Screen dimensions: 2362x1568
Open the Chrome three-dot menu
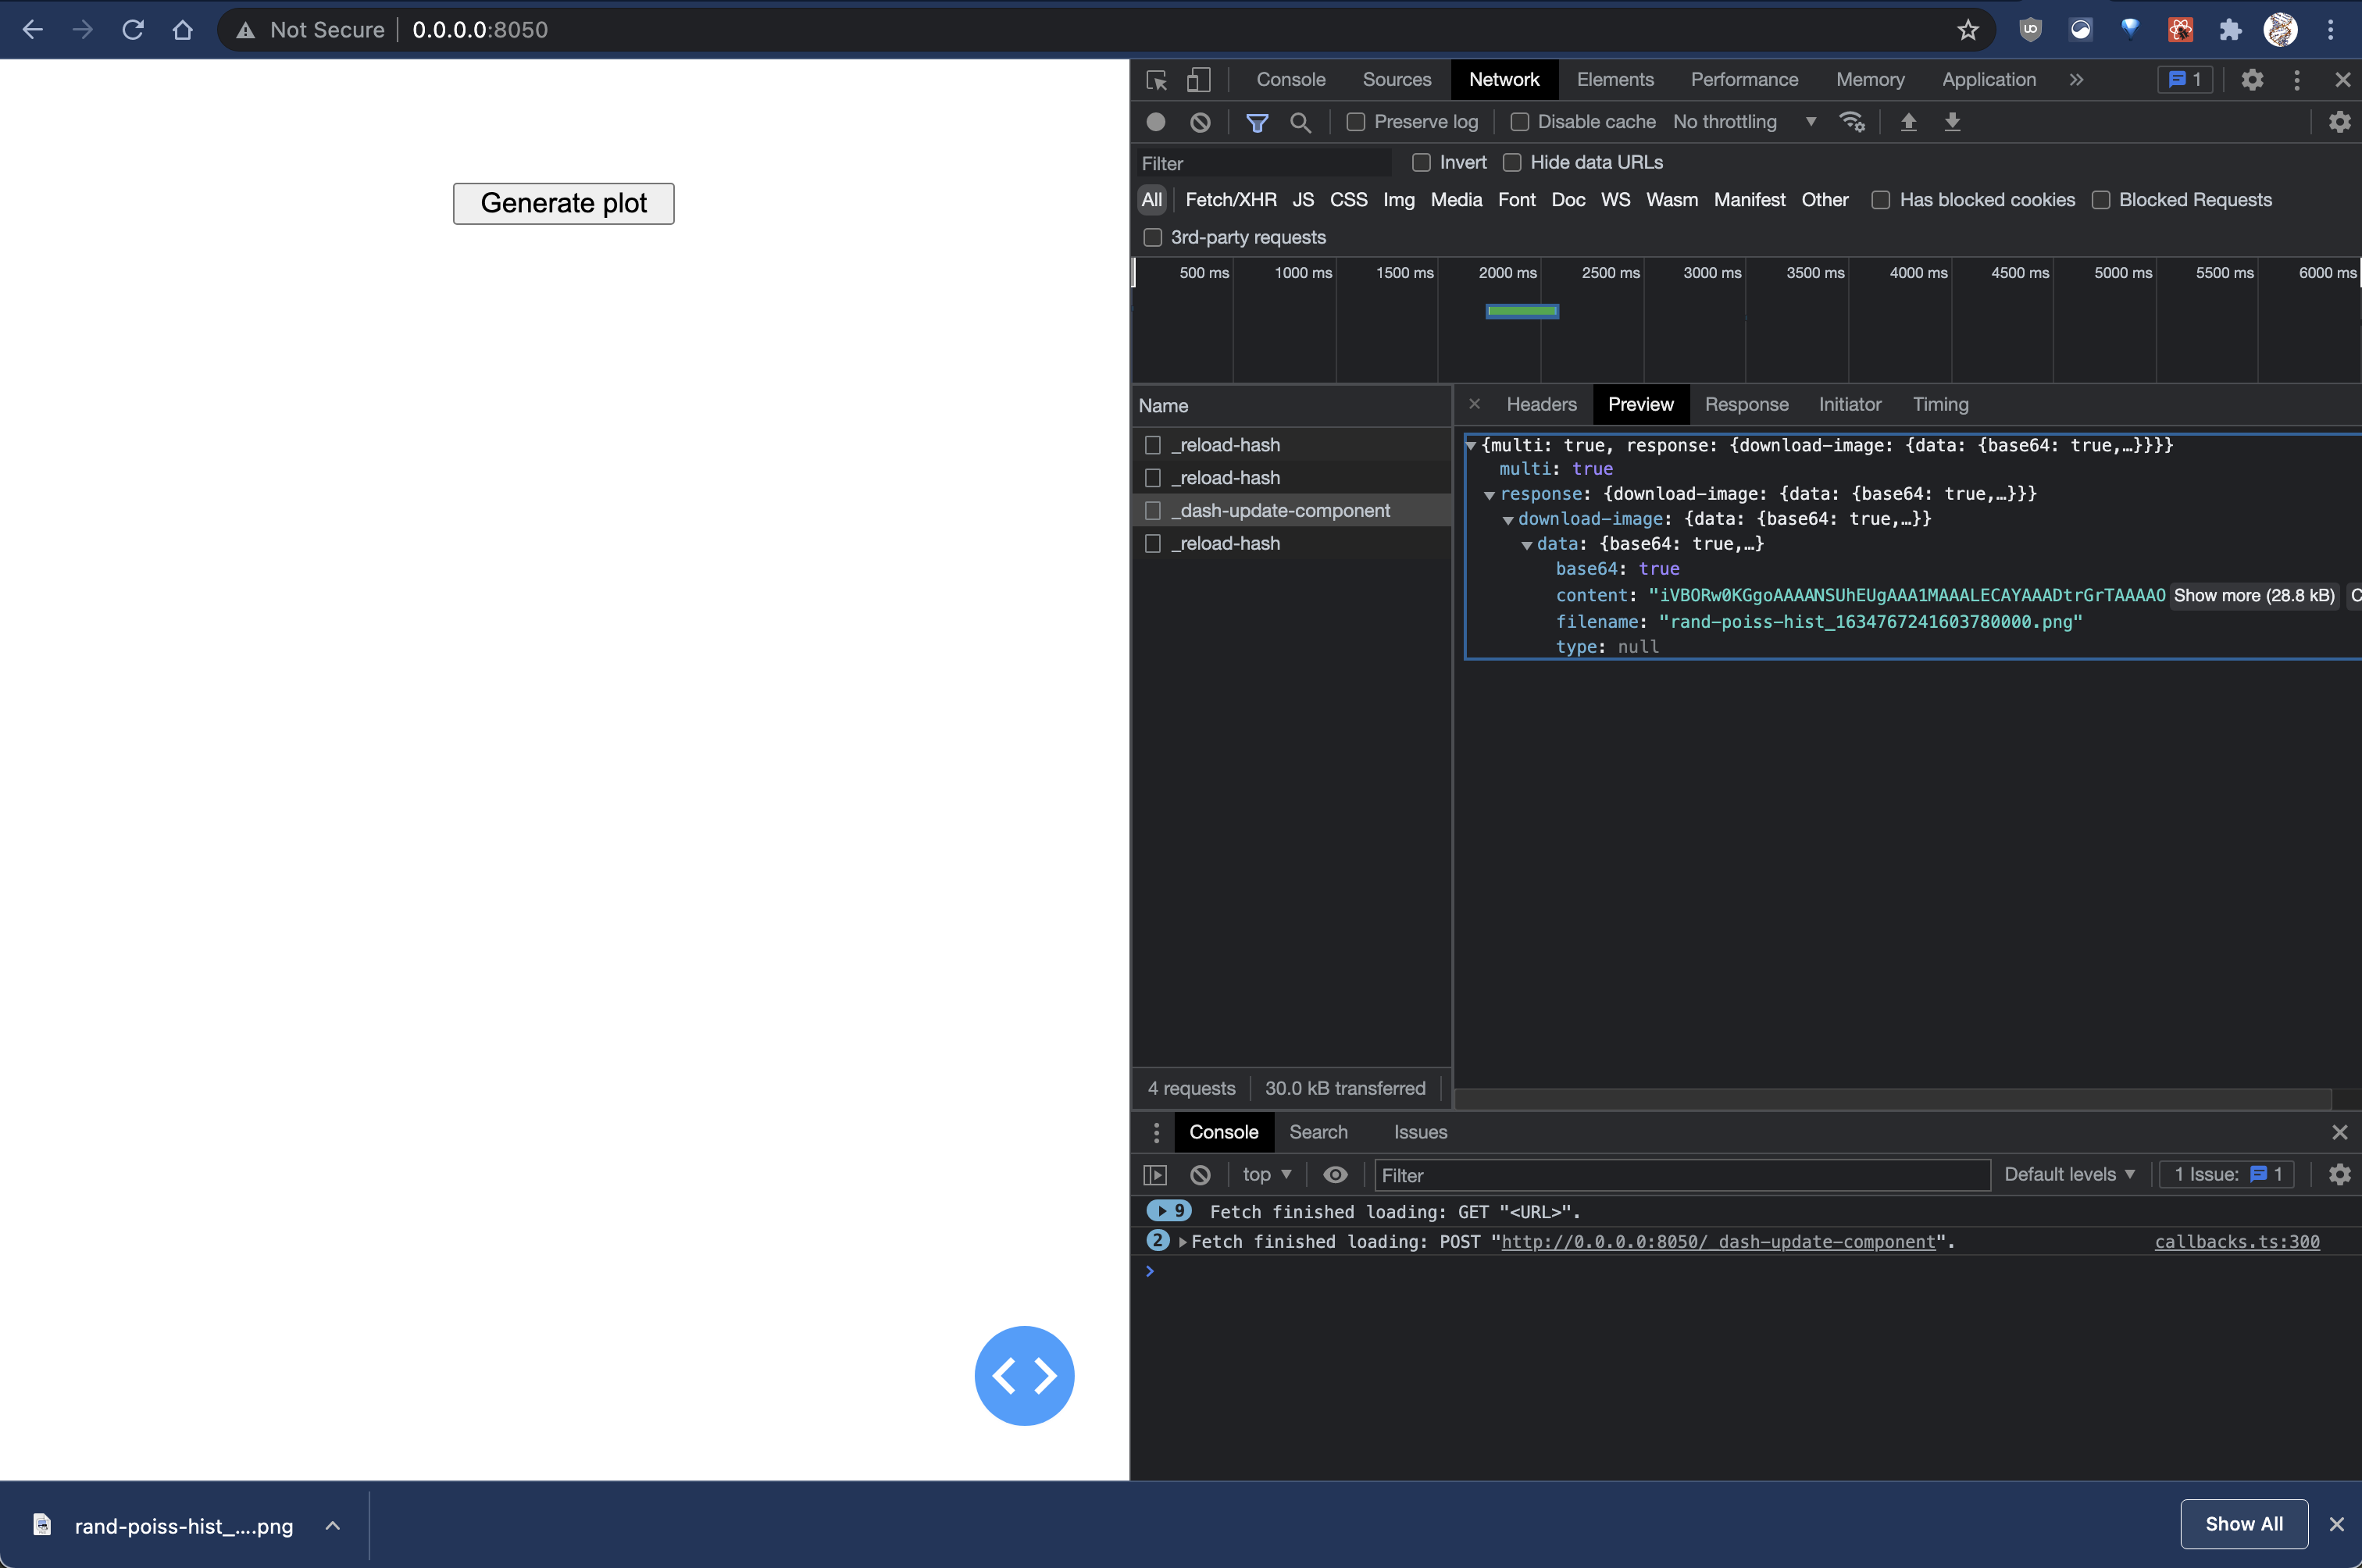tap(2331, 30)
